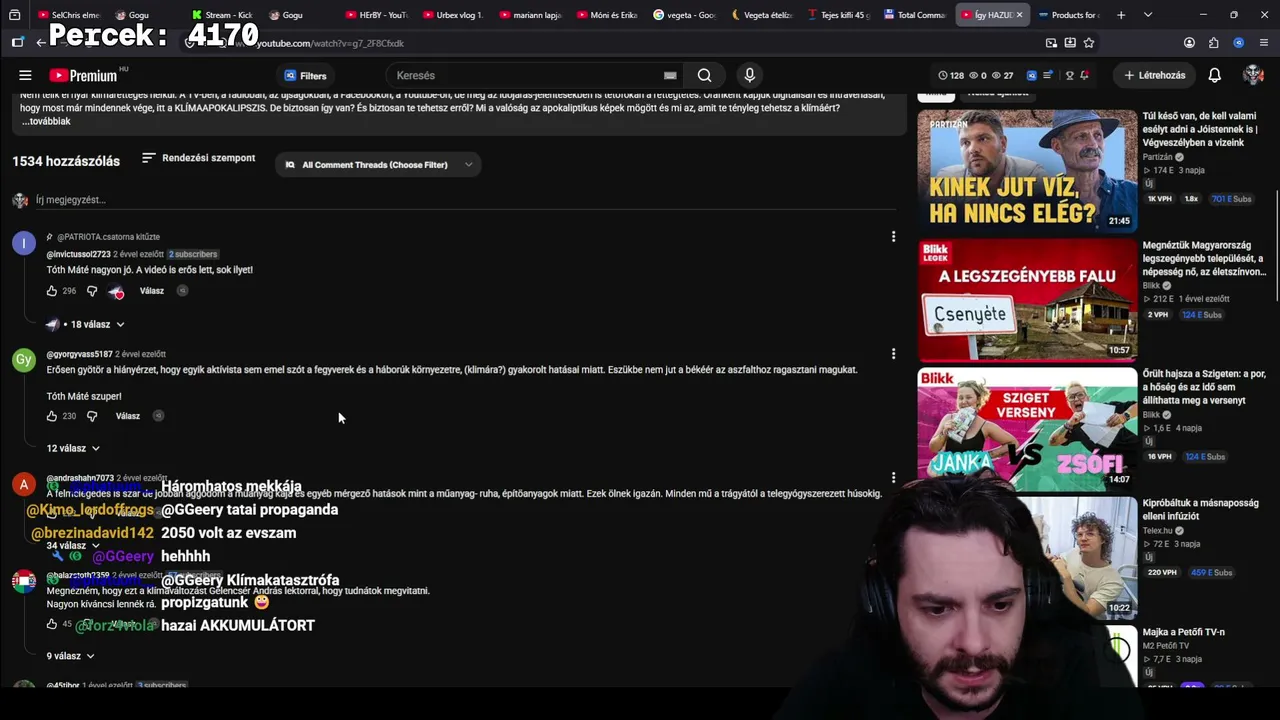The height and width of the screenshot is (720, 1280).
Task: Expand description with ...továbbiak
Action: coord(46,121)
